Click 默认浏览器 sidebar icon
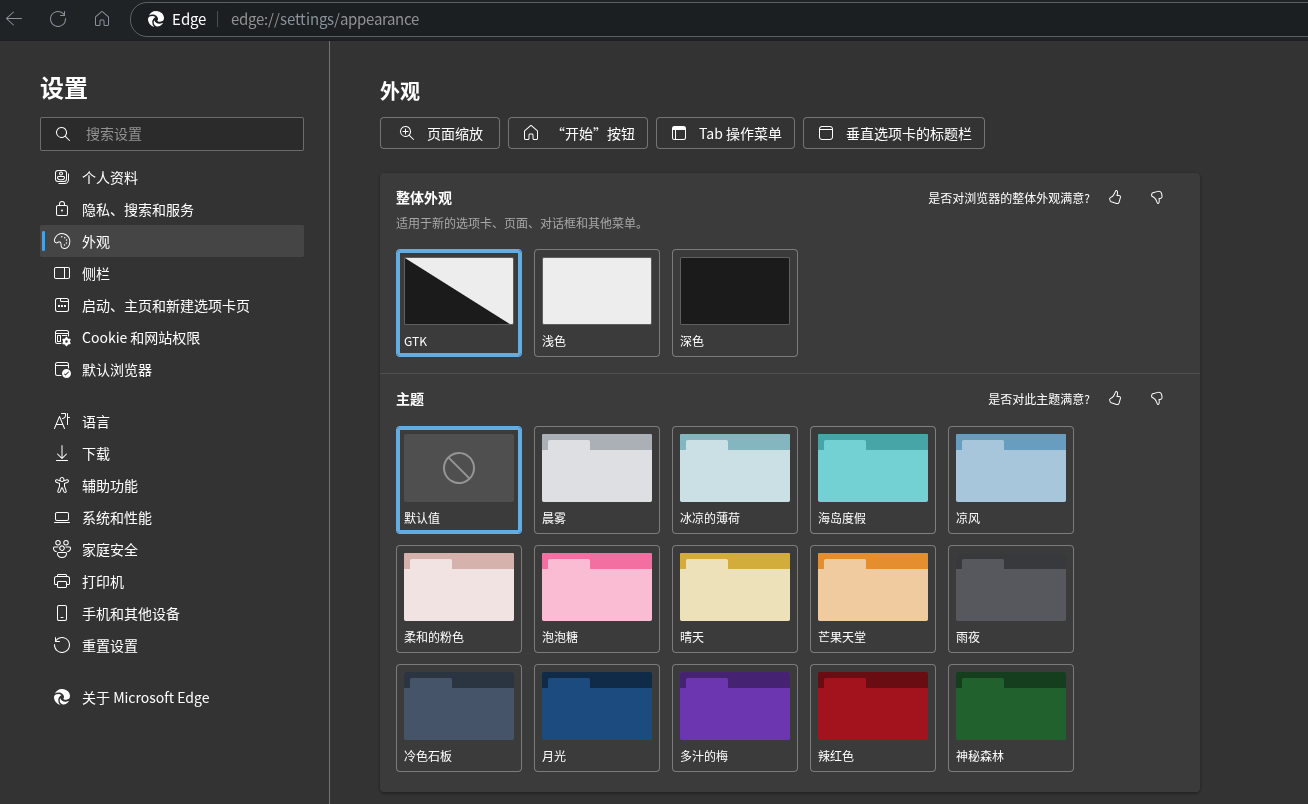The image size is (1308, 804). [62, 370]
